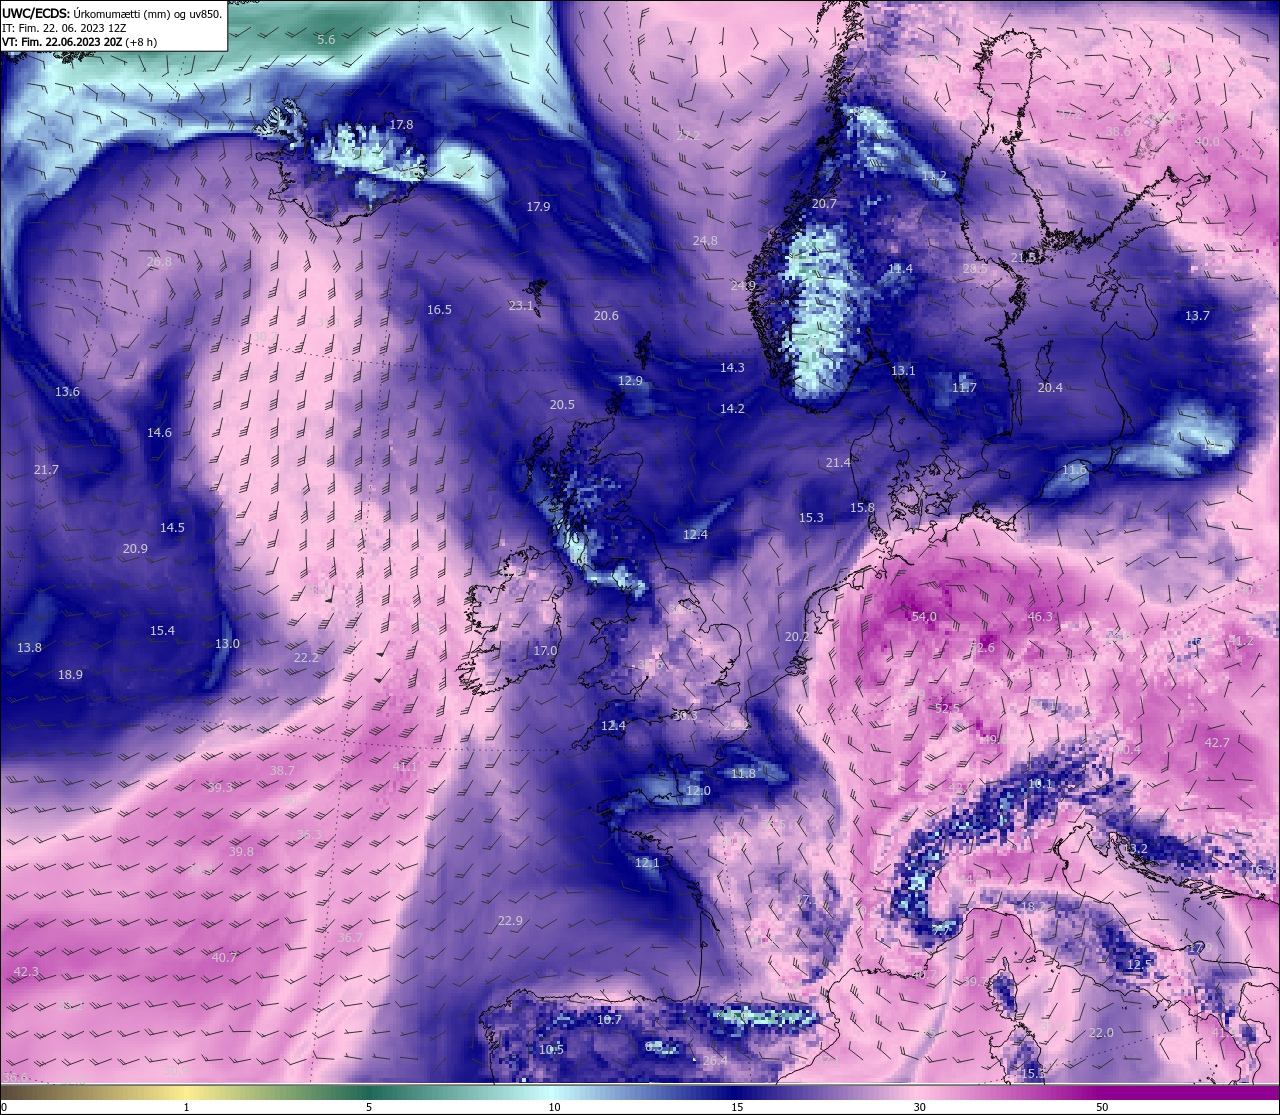Screen dimensions: 1280x1115
Task: Click the 23.1 value near the Faroes
Action: [x=521, y=306]
